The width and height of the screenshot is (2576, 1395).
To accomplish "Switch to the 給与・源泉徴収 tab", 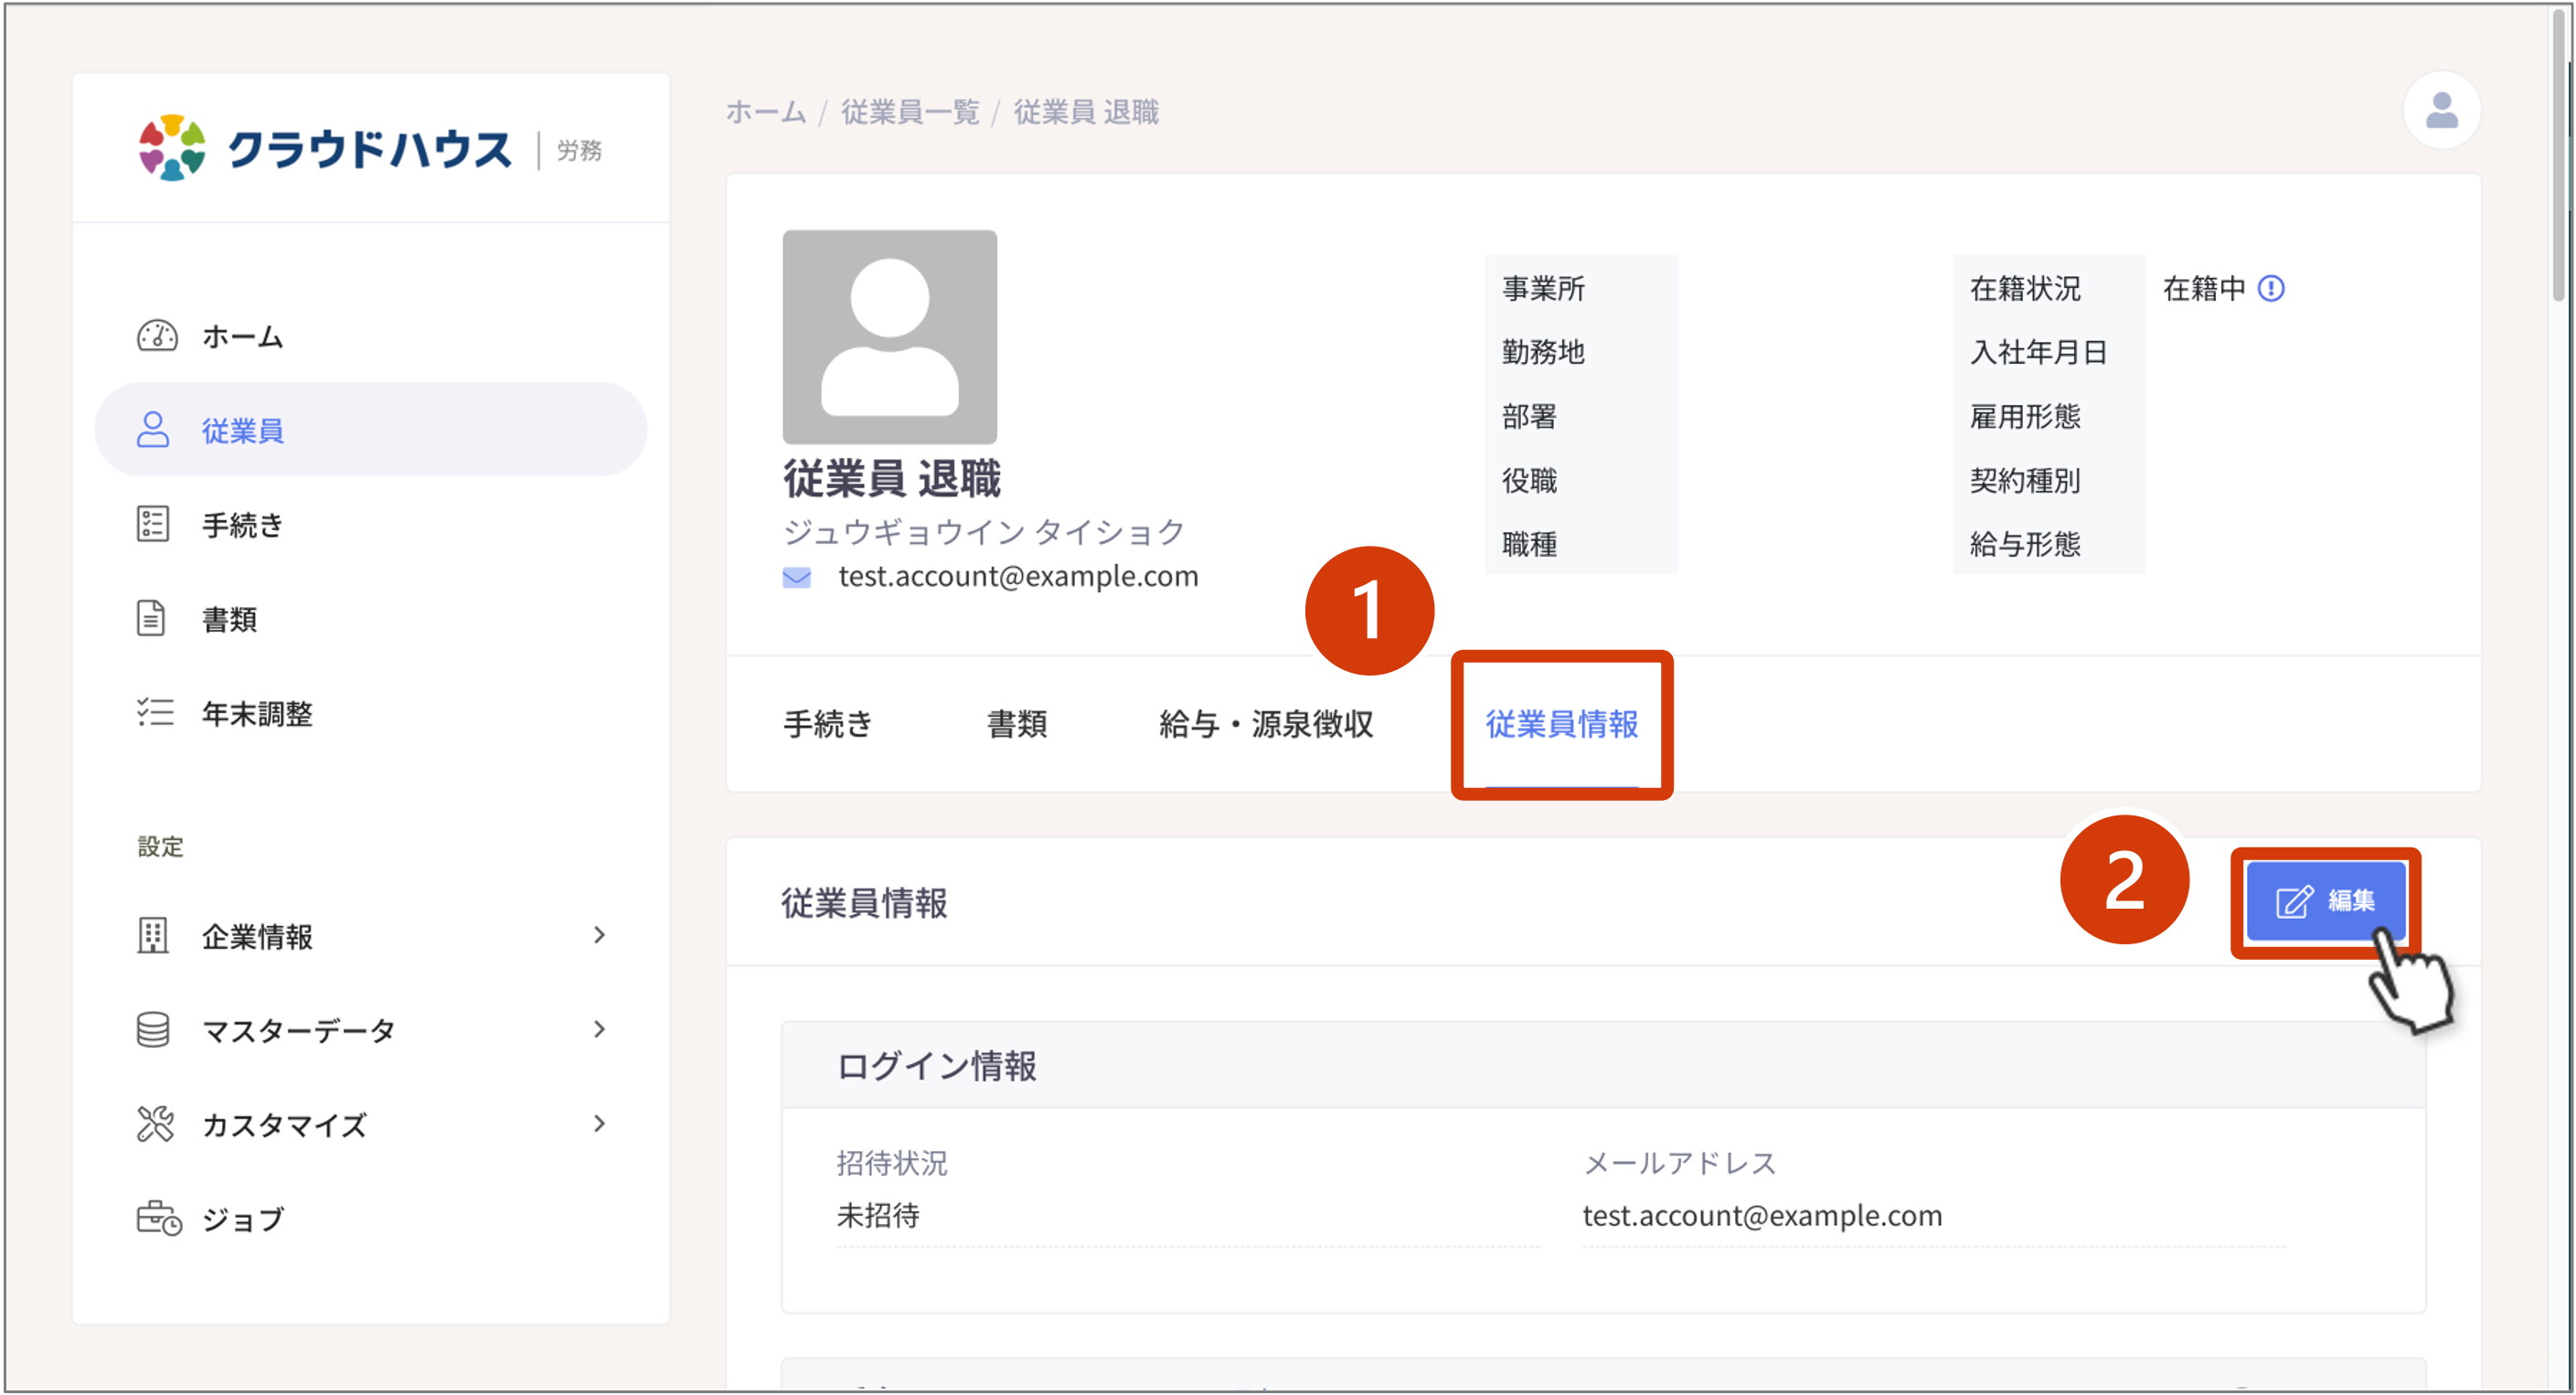I will (1266, 723).
